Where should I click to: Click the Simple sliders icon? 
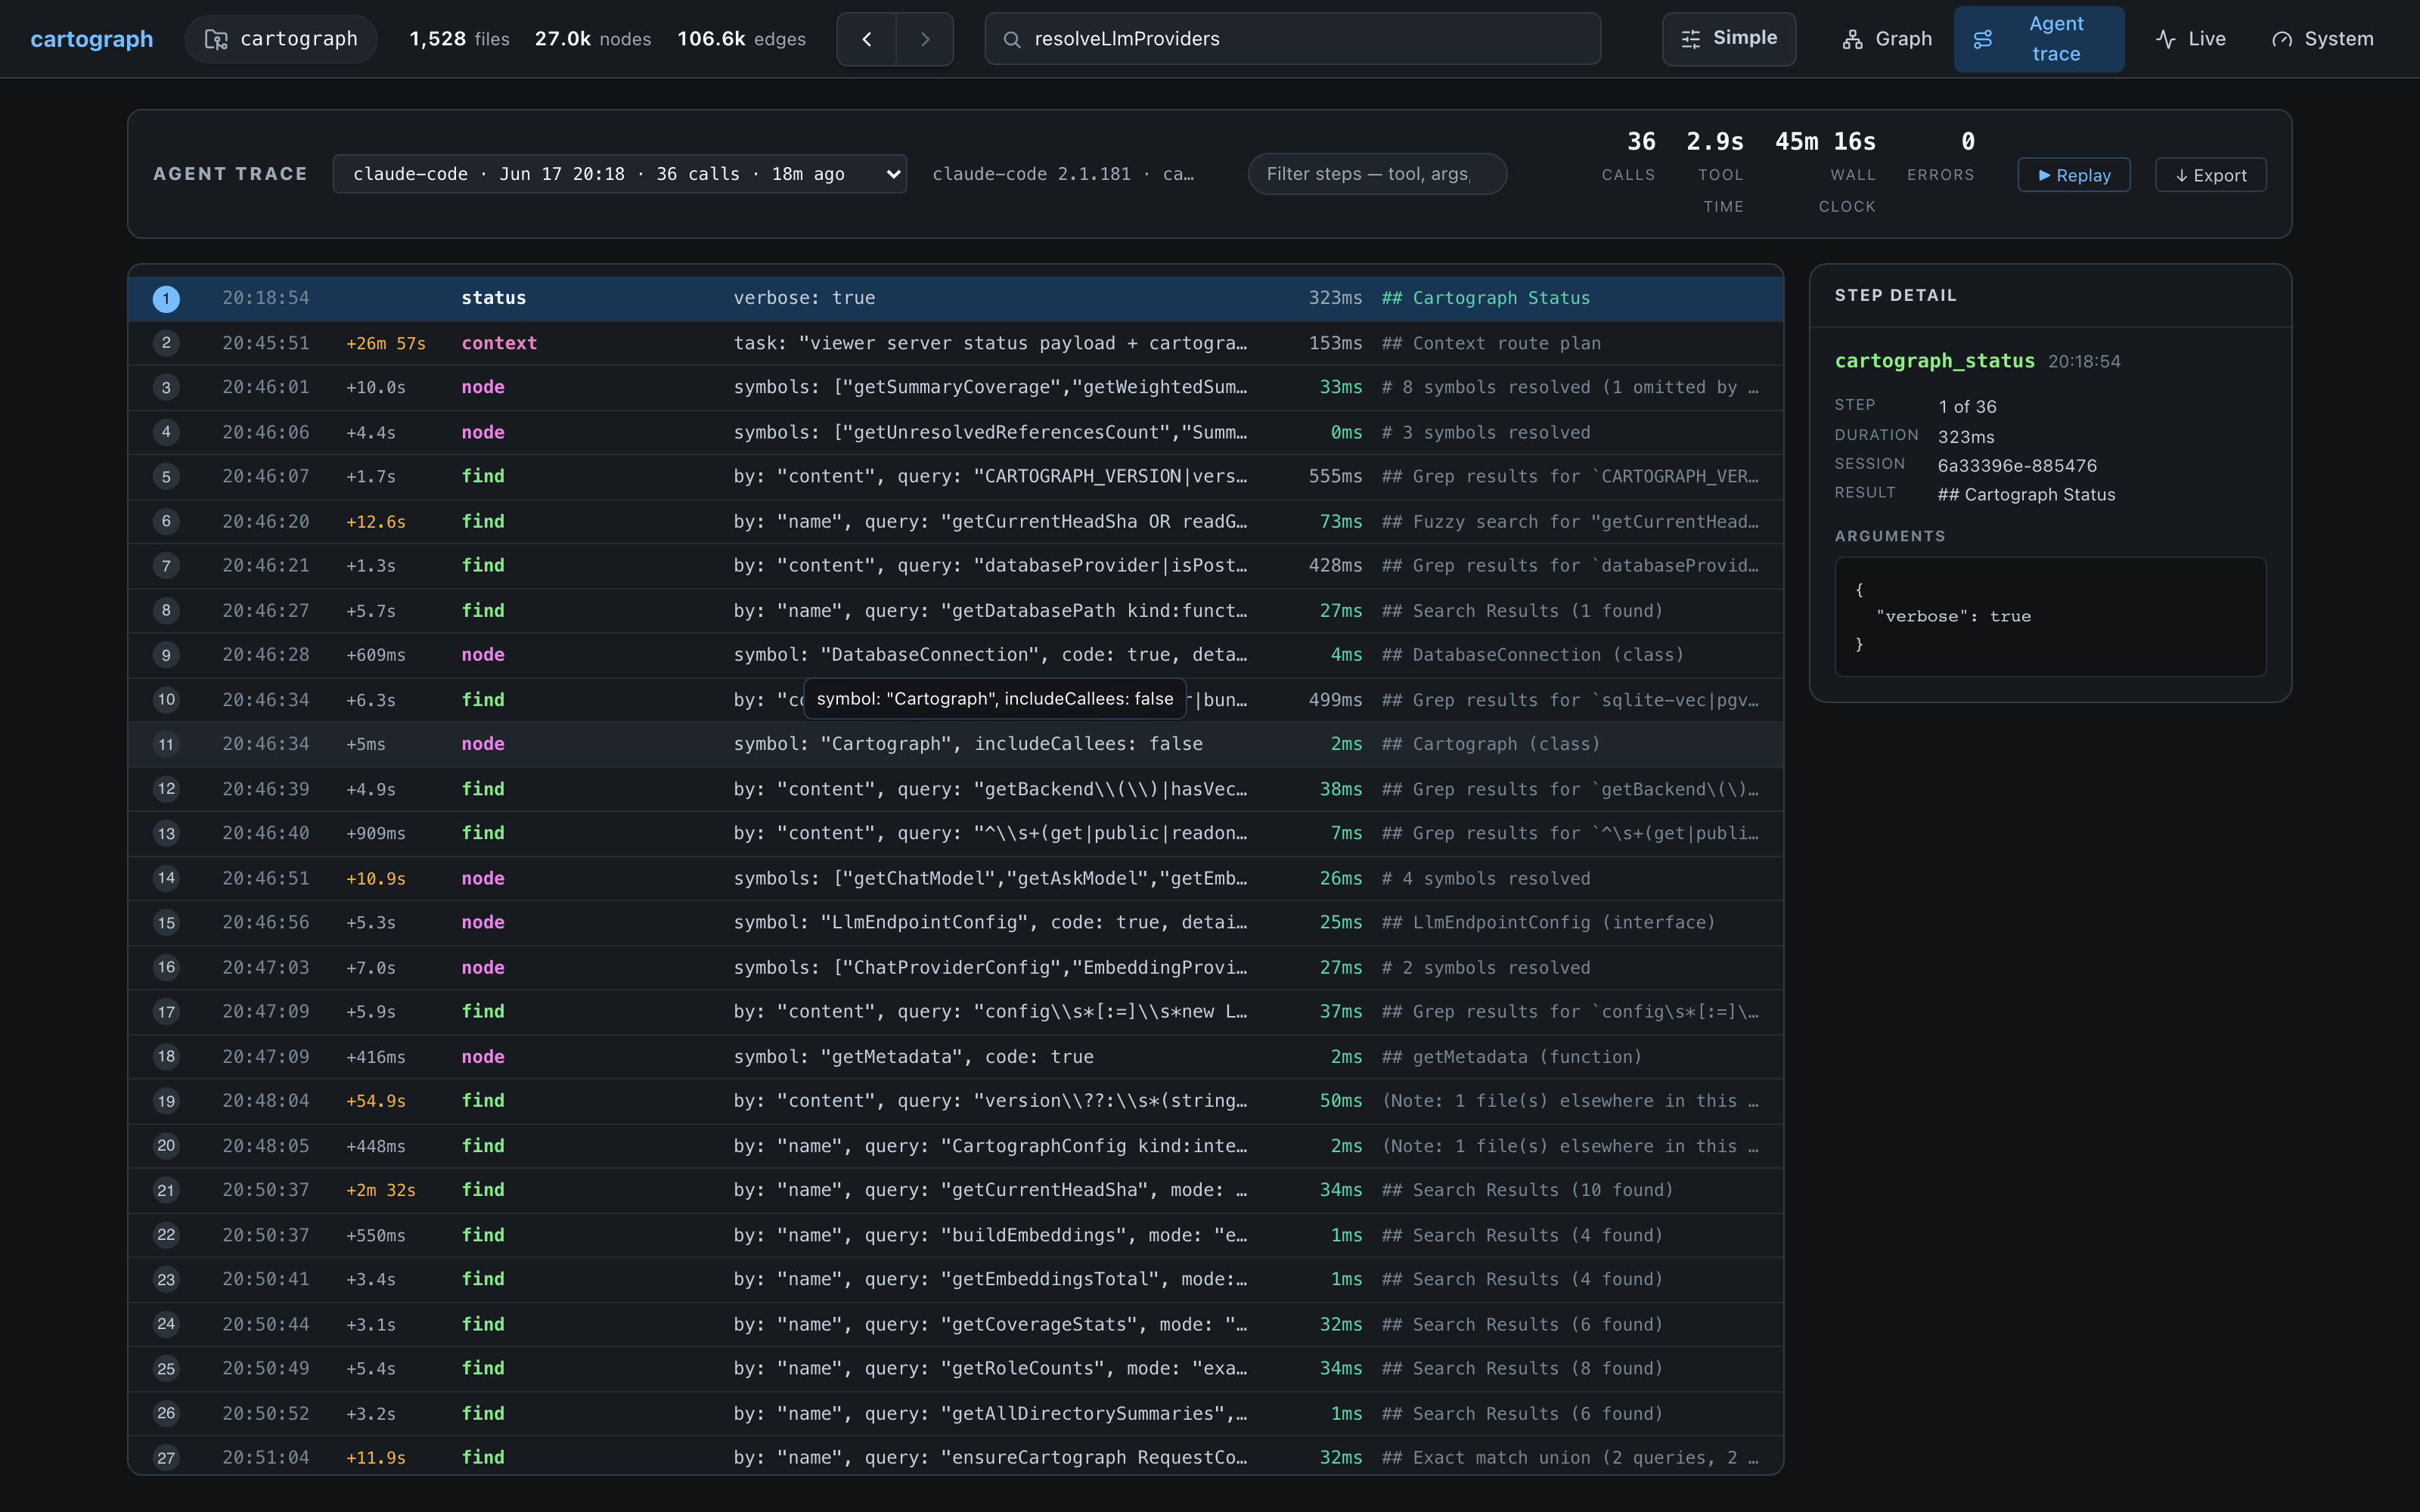[x=1691, y=39]
